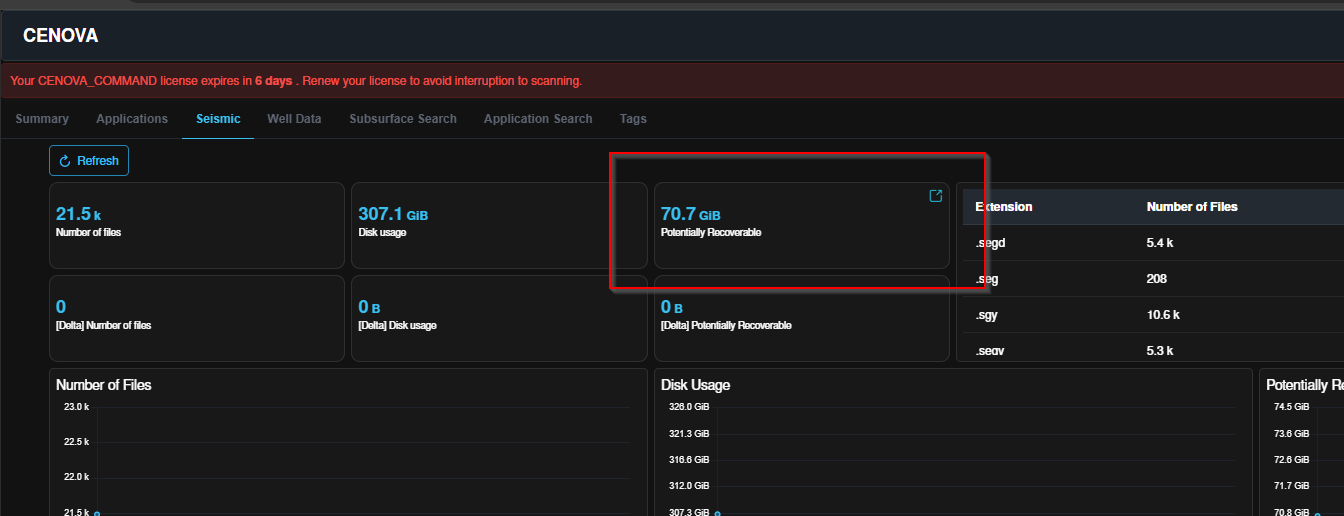Click the 10.6 k files count cell
Viewport: 1344px width, 516px height.
[x=1163, y=315]
